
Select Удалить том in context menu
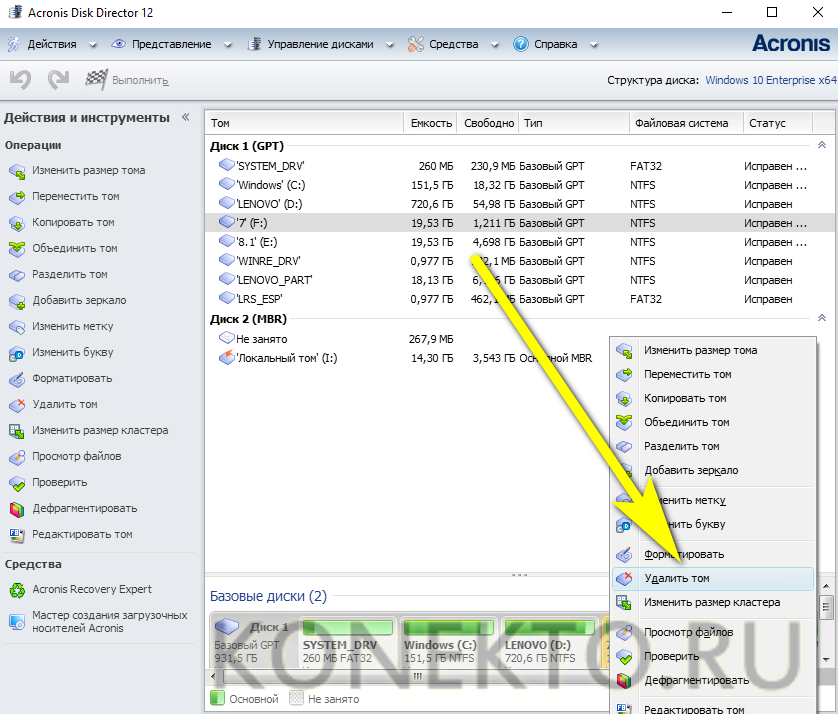(x=677, y=579)
